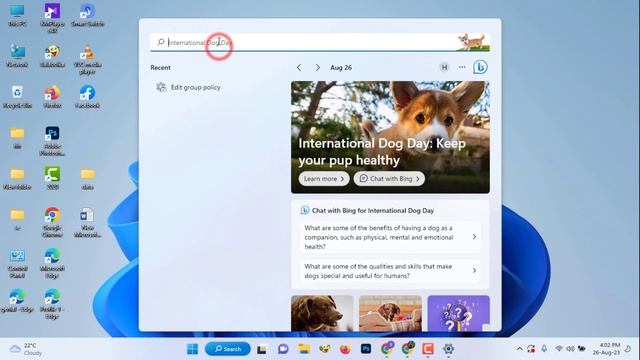Screen dimensions: 640x360
Task: Go to the next day's search highlight
Action: click(317, 68)
